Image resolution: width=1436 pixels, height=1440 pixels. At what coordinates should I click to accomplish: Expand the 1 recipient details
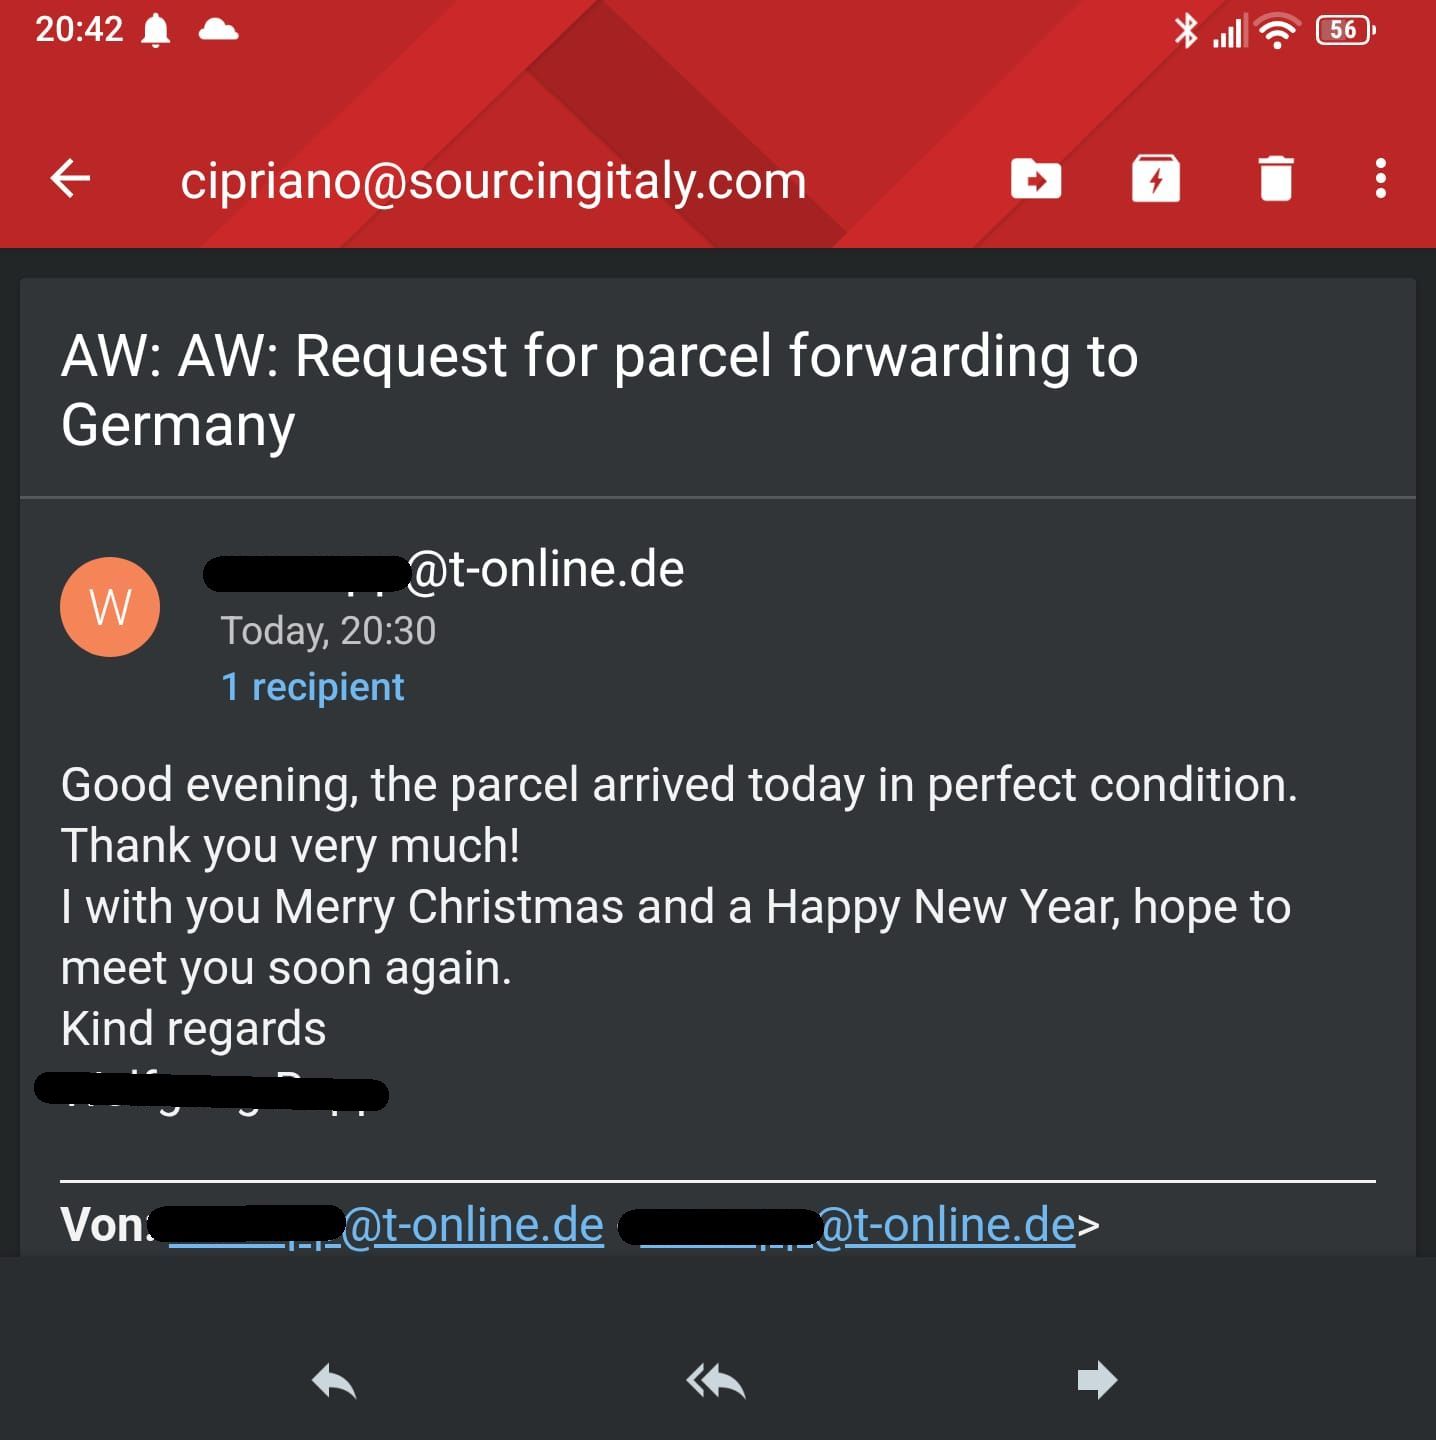312,687
